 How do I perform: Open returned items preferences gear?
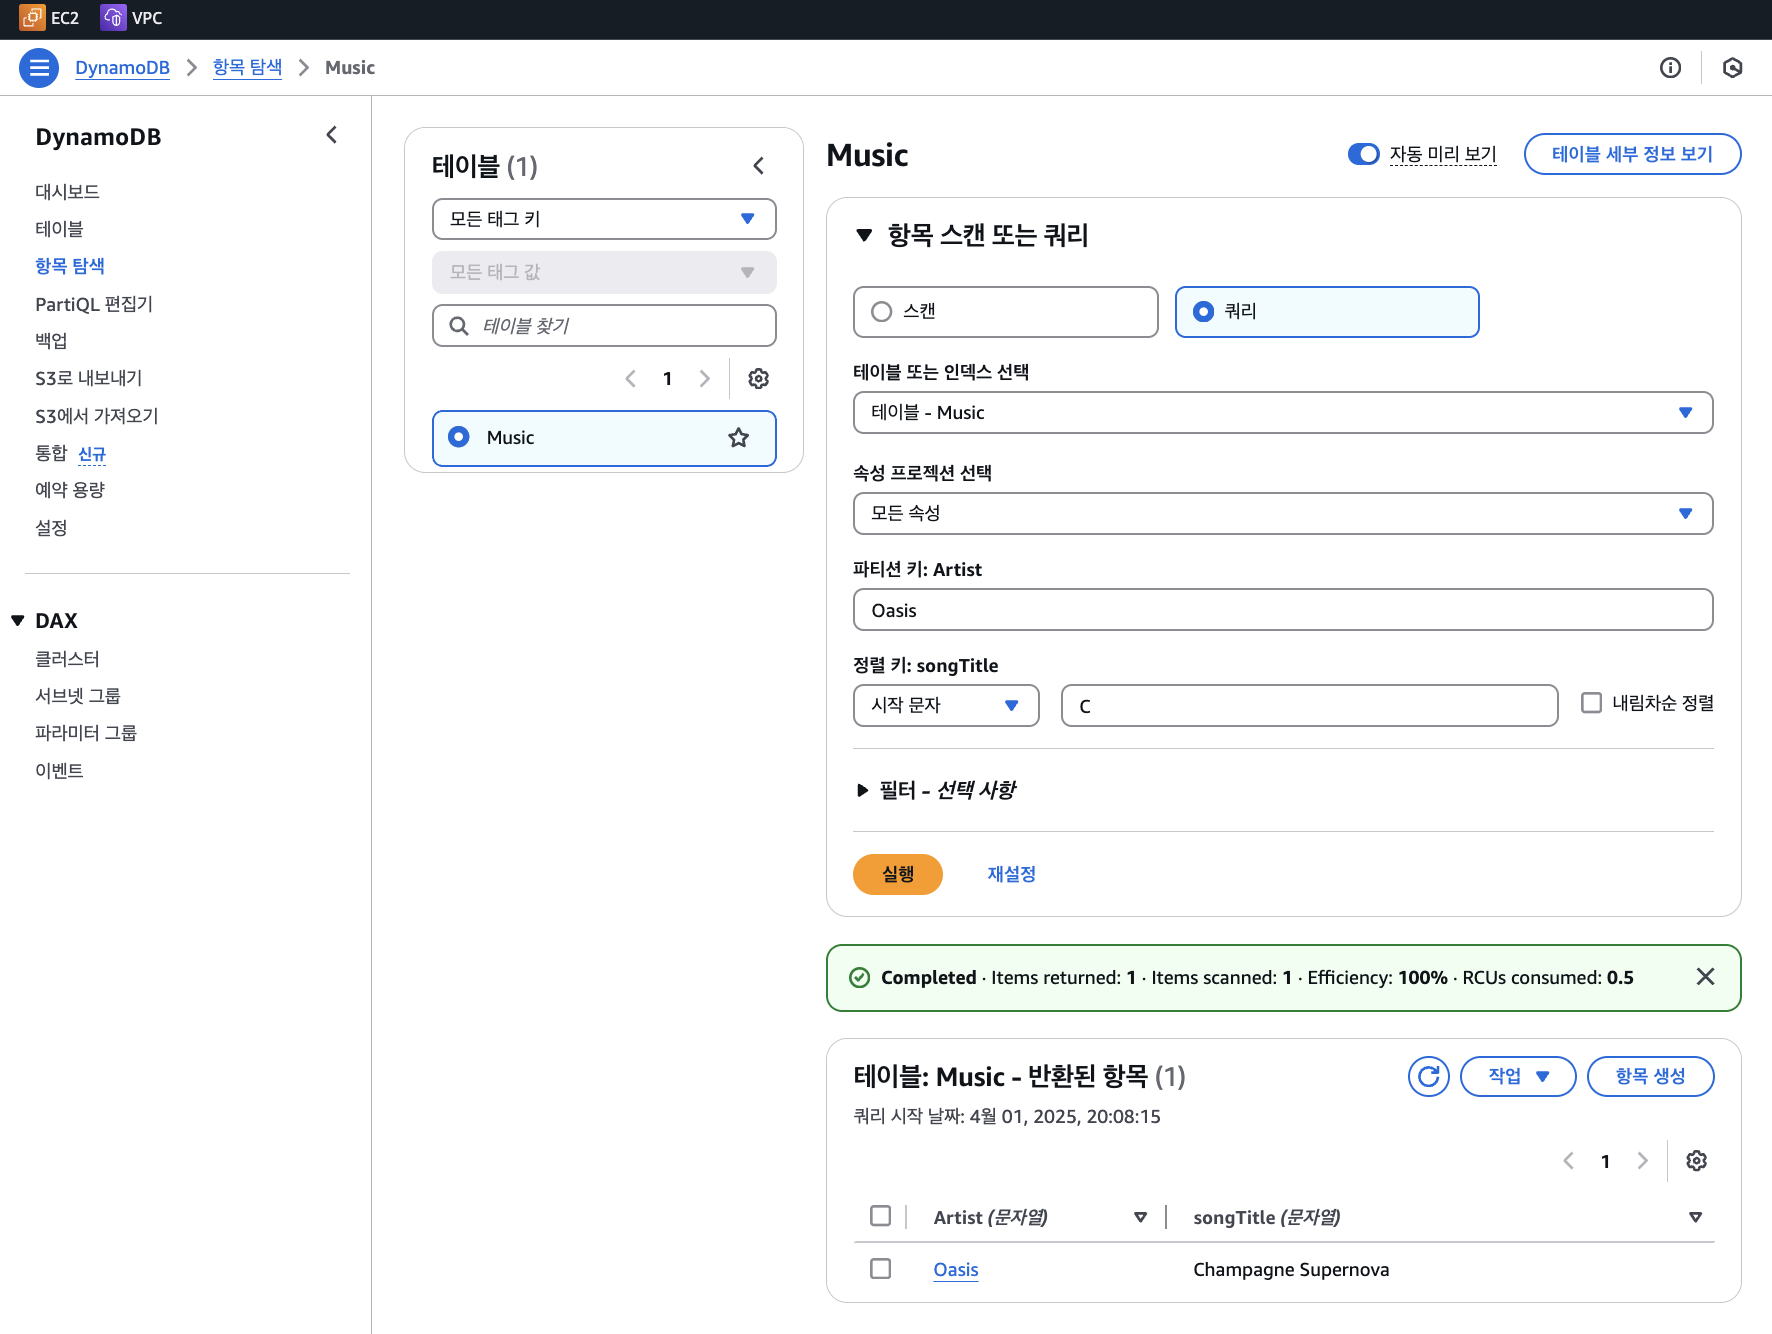pos(1697,1161)
